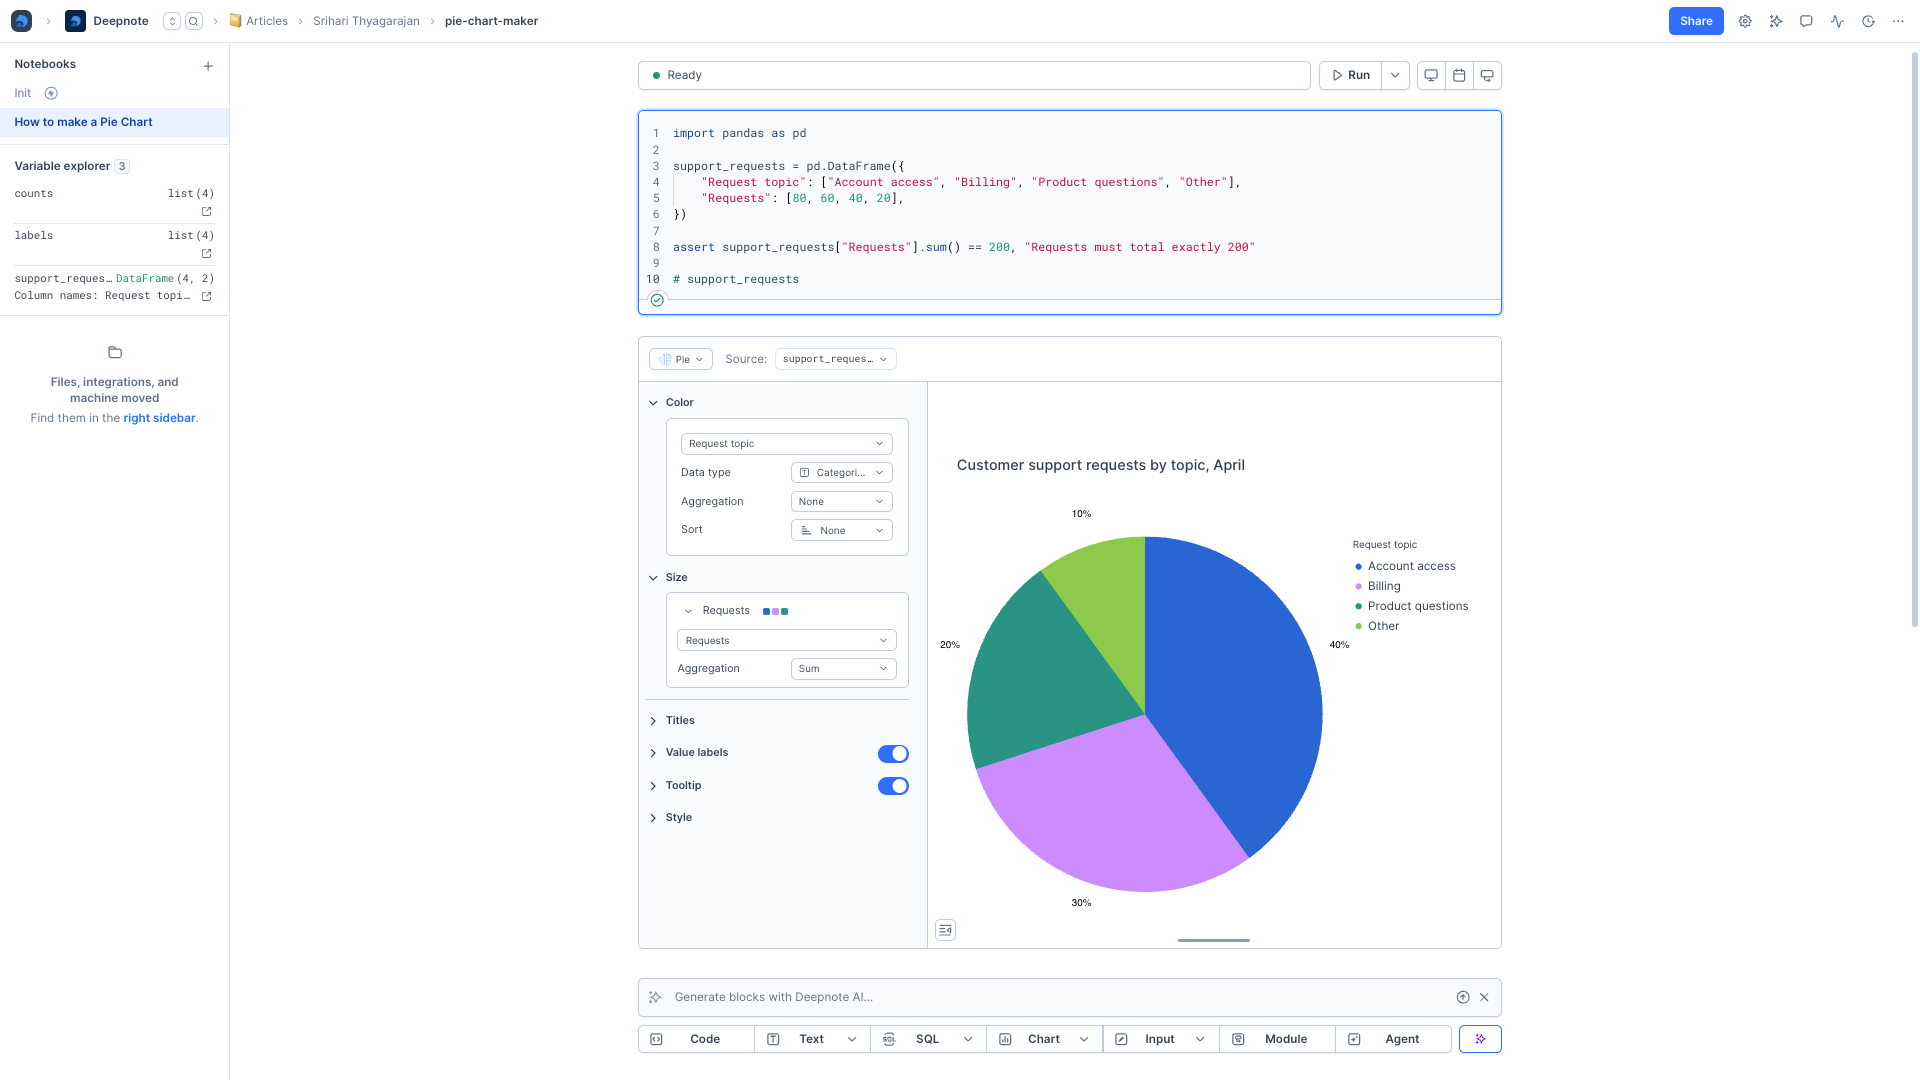Collapse the Size section
1920x1080 pixels.
point(653,578)
